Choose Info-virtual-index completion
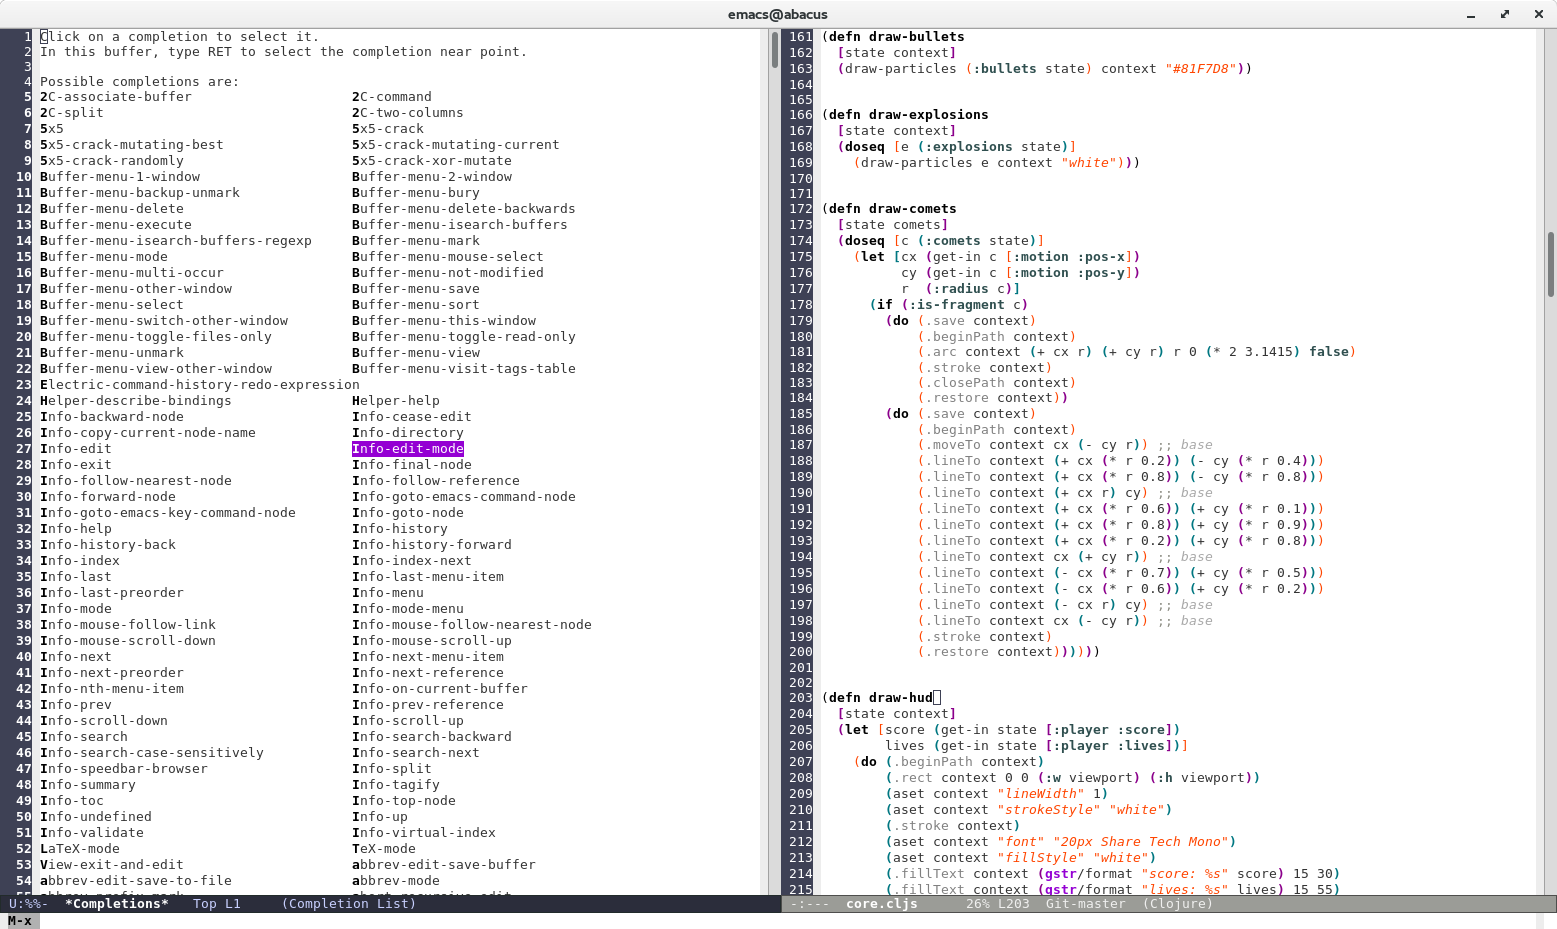Viewport: 1557px width, 929px height. tap(424, 833)
